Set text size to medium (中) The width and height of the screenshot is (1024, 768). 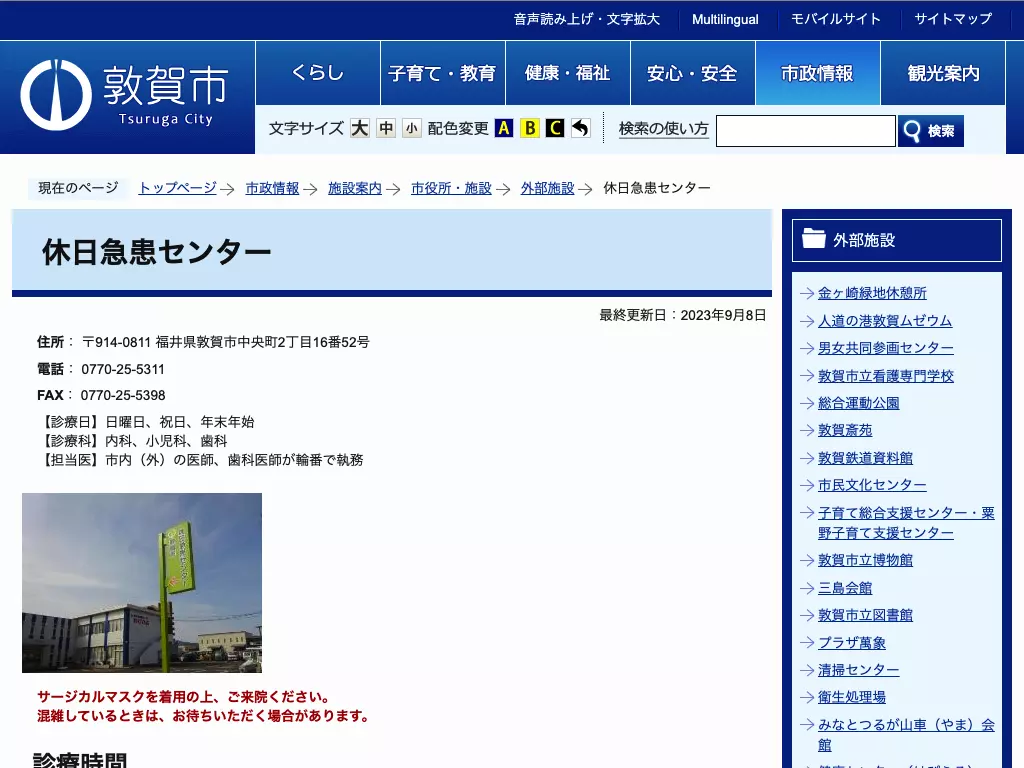pyautogui.click(x=386, y=128)
